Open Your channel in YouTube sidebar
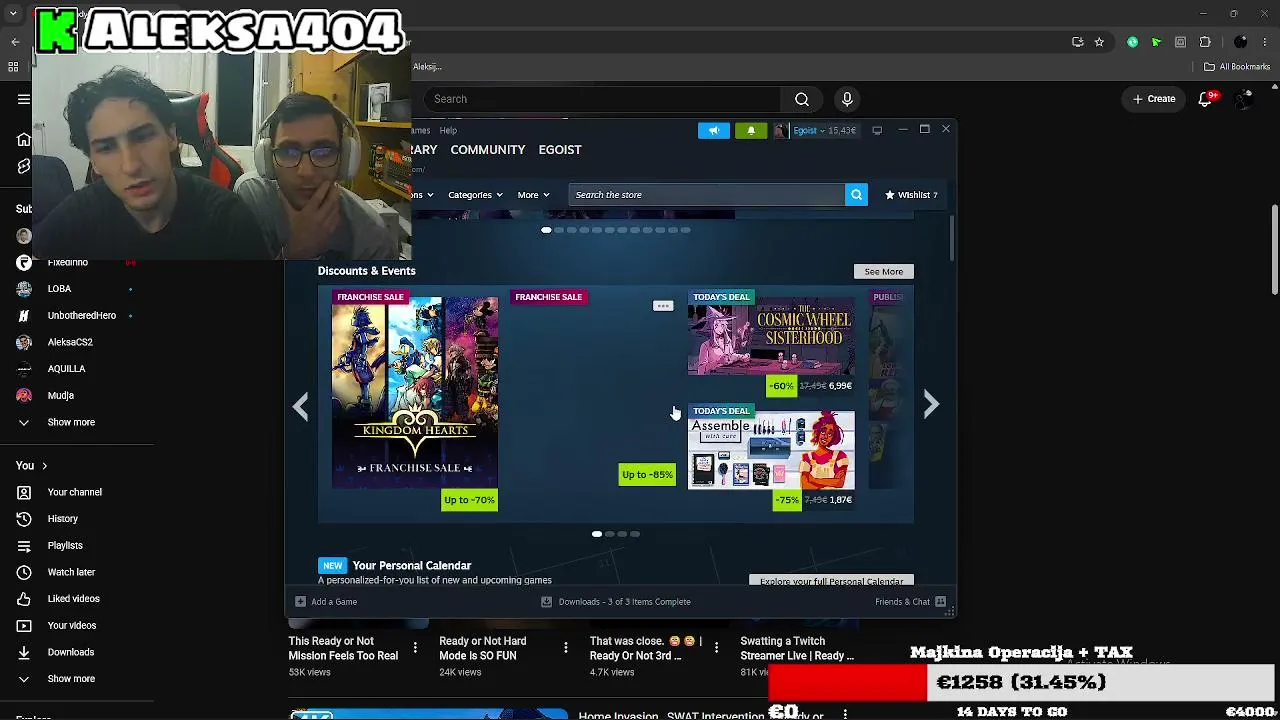1280x720 pixels. point(75,492)
